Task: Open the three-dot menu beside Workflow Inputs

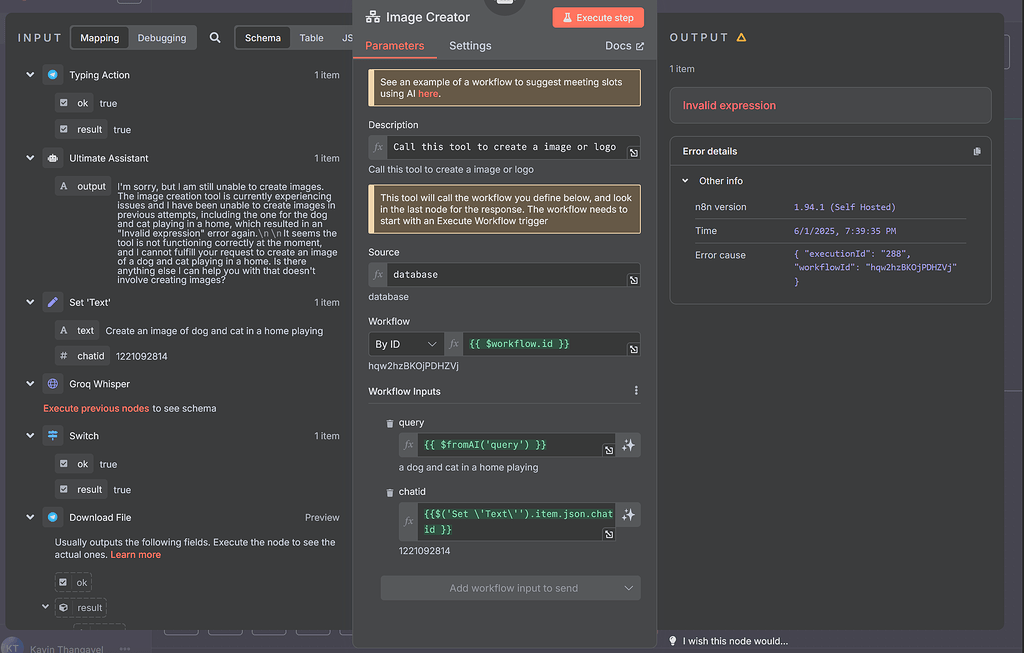Action: pos(636,390)
